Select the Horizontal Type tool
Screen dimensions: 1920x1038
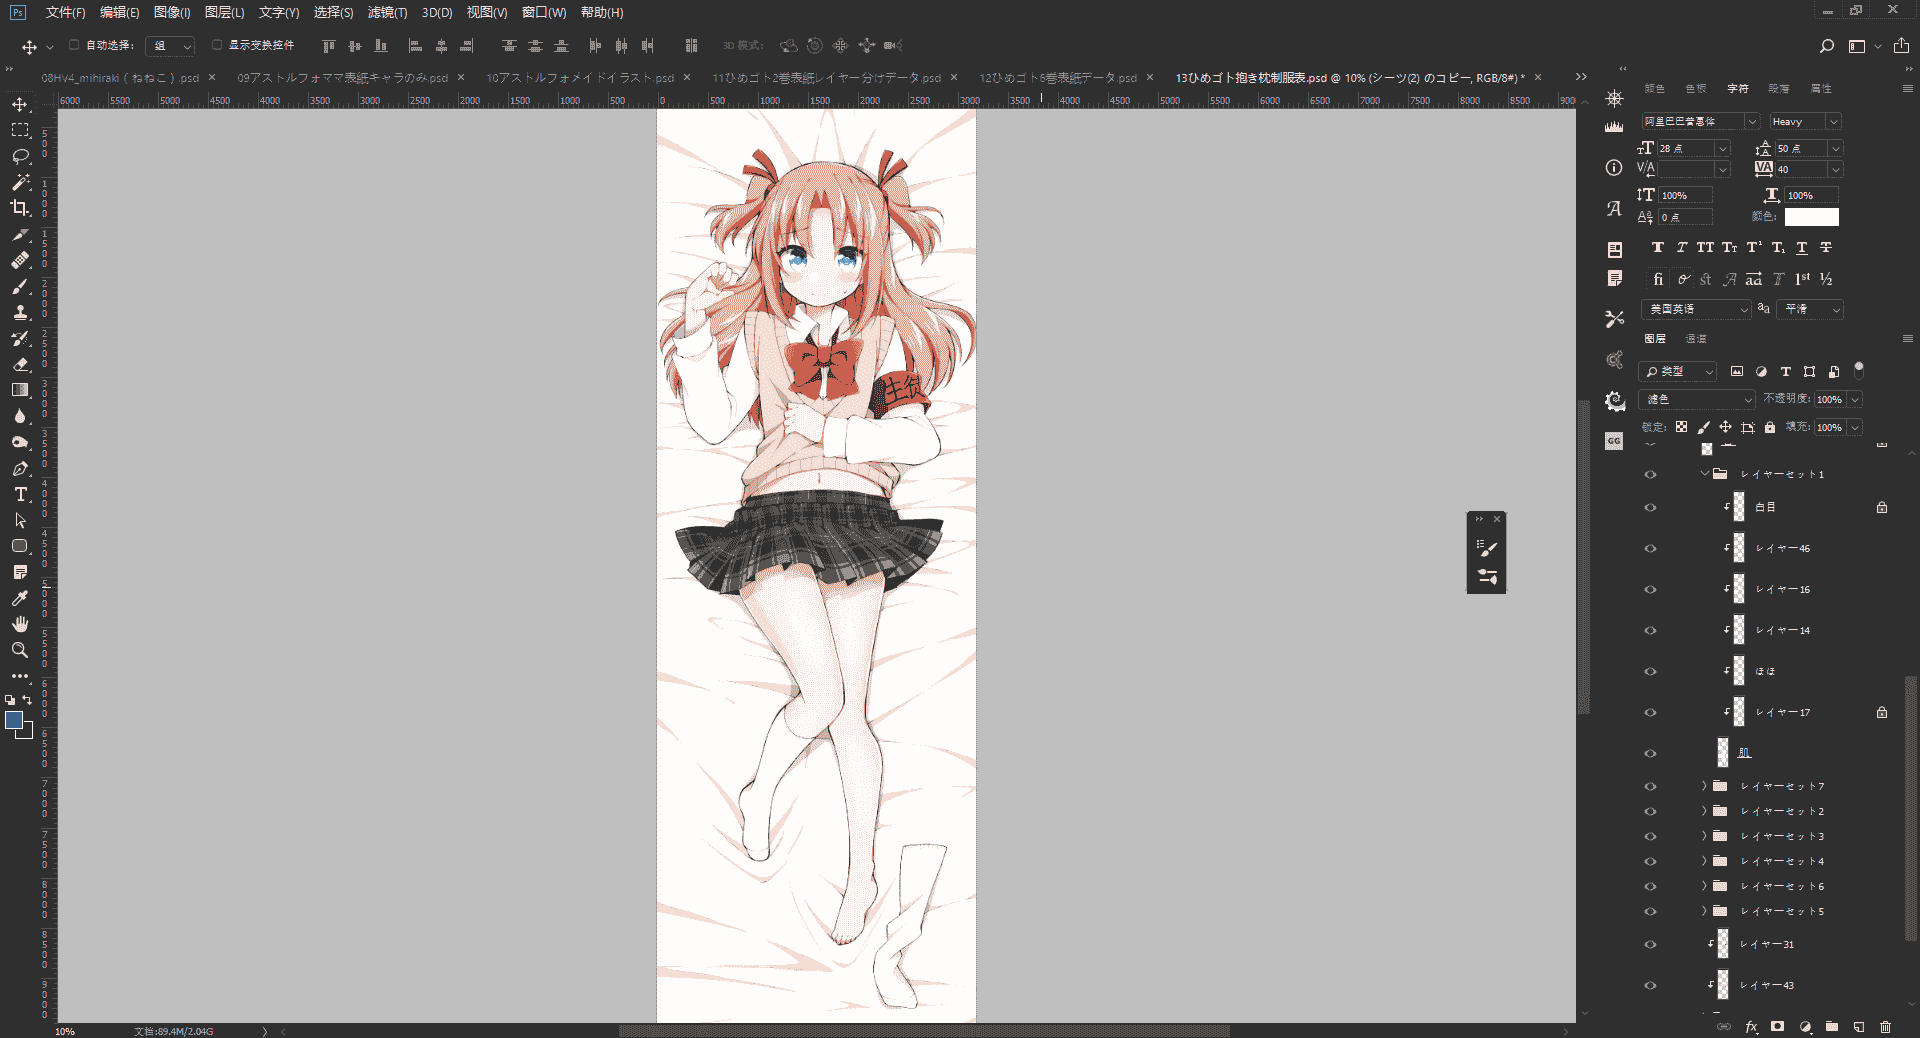[20, 494]
